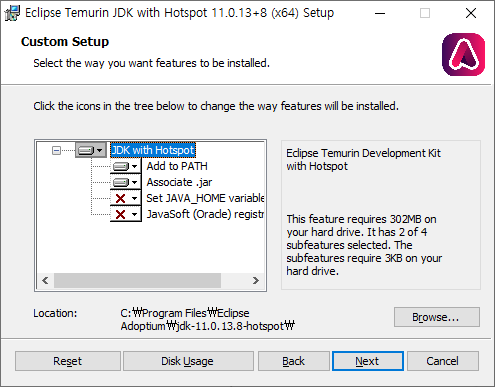The image size is (495, 387).
Task: Click the Adoptium logo in the header
Action: click(463, 54)
